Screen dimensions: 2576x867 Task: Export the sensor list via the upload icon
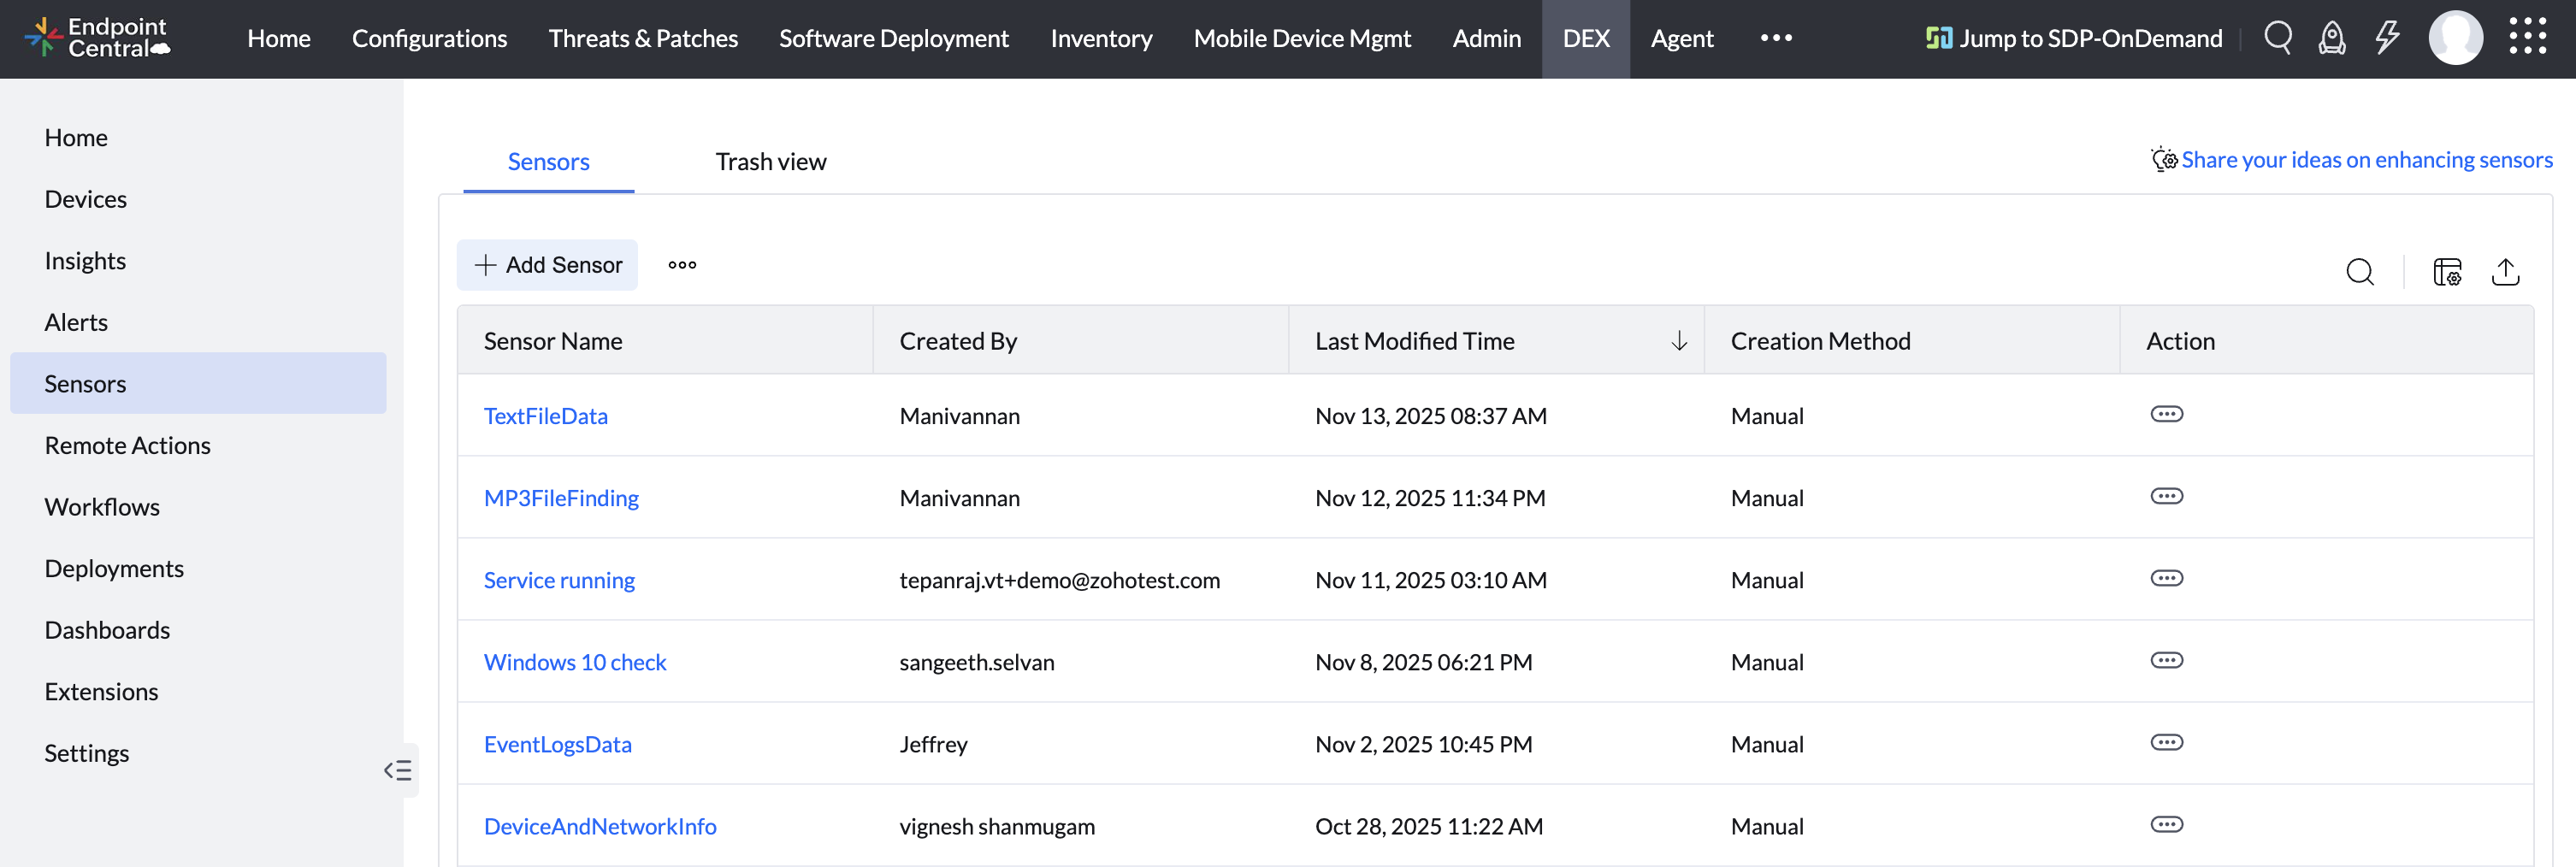[2506, 272]
